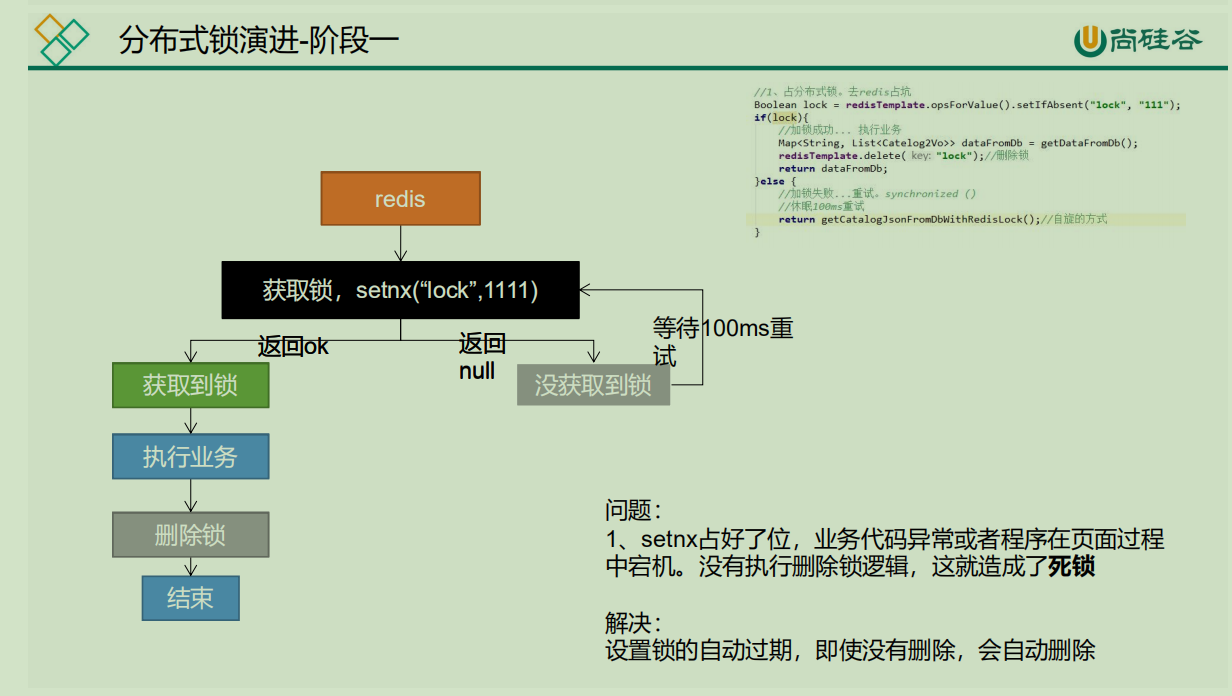Select the orange redis box
This screenshot has width=1232, height=696.
click(400, 198)
